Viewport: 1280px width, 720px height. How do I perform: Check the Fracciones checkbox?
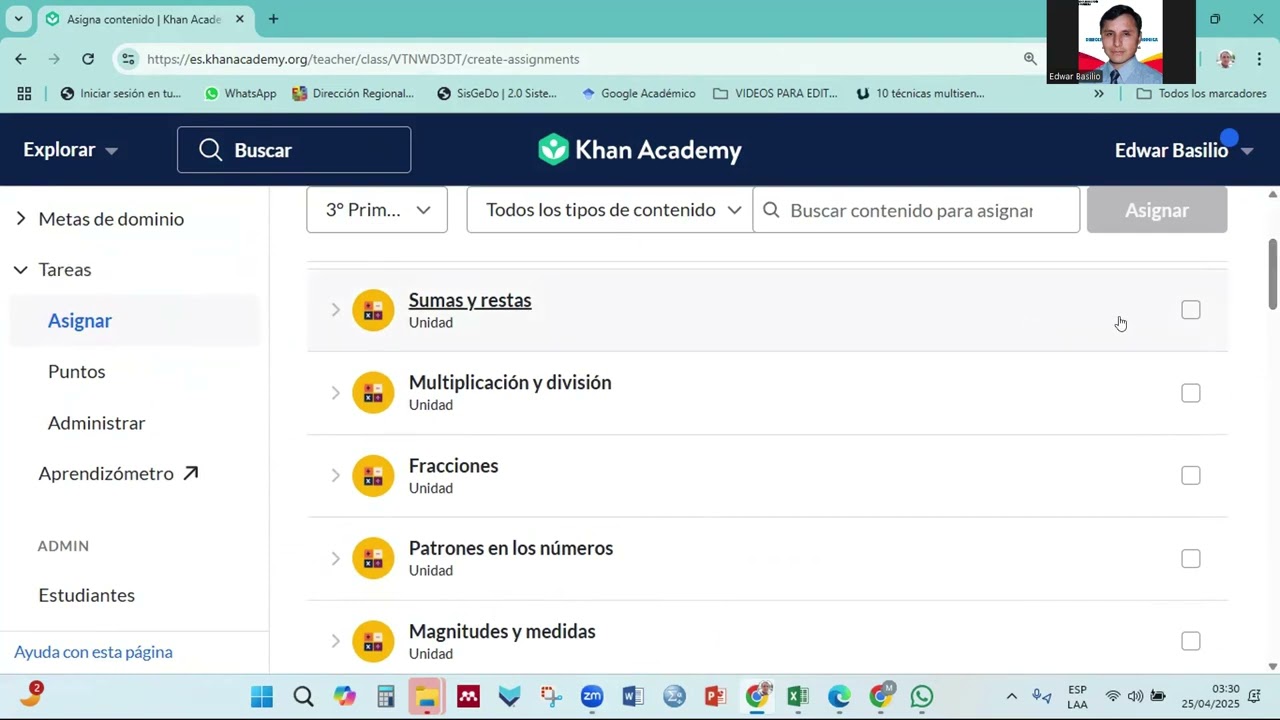1190,475
